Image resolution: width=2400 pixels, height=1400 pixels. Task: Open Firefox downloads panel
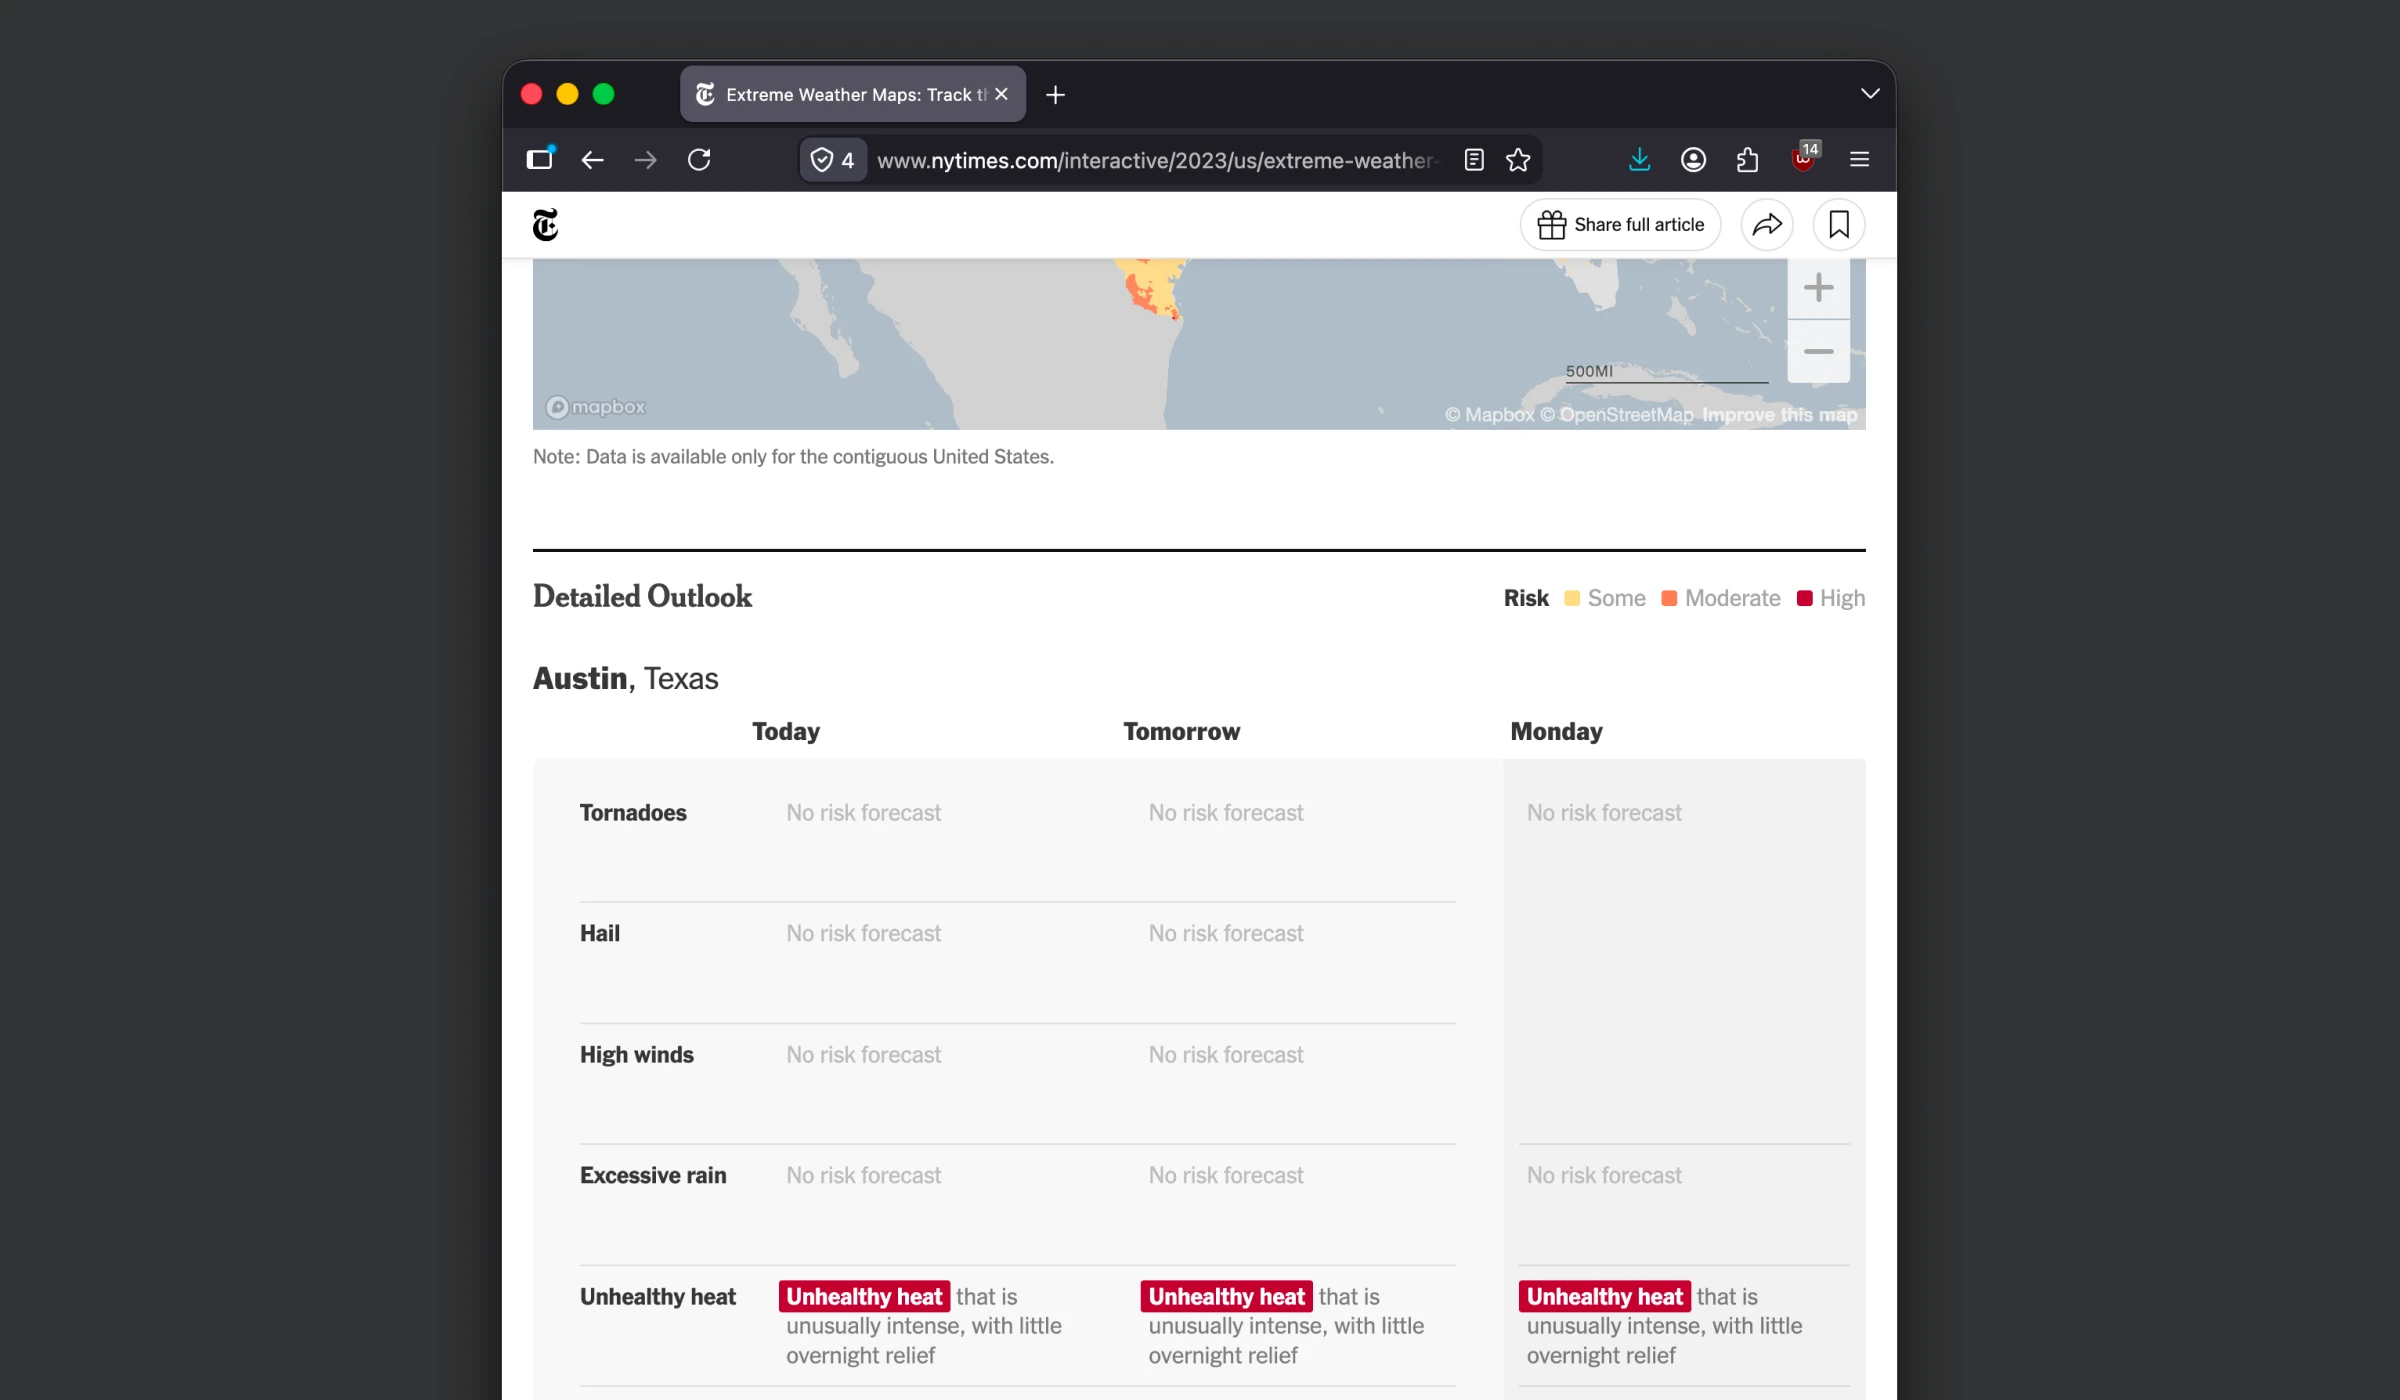coord(1639,160)
